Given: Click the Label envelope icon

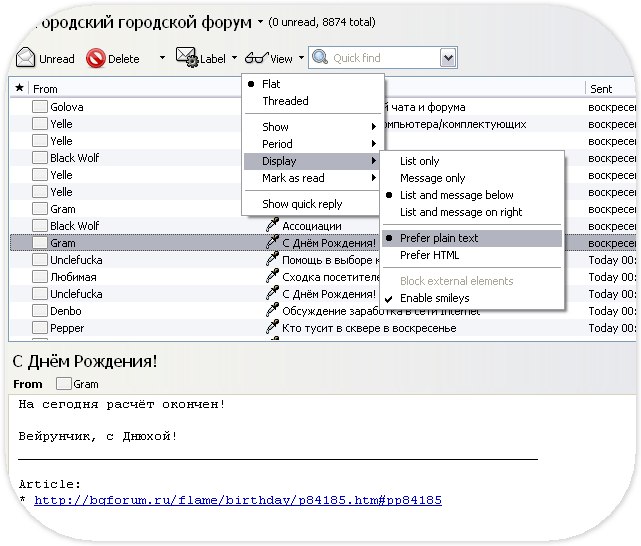Looking at the screenshot, I should tap(187, 58).
